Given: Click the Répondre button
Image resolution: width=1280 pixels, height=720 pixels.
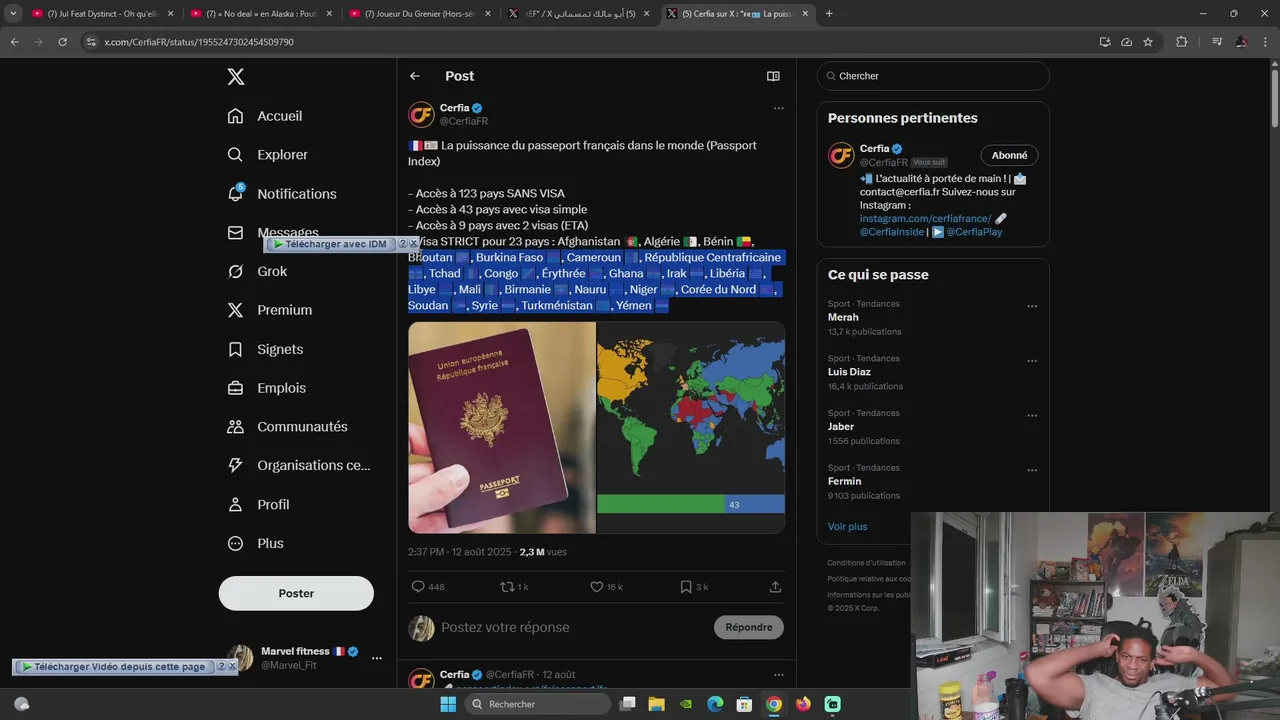Looking at the screenshot, I should click(749, 627).
